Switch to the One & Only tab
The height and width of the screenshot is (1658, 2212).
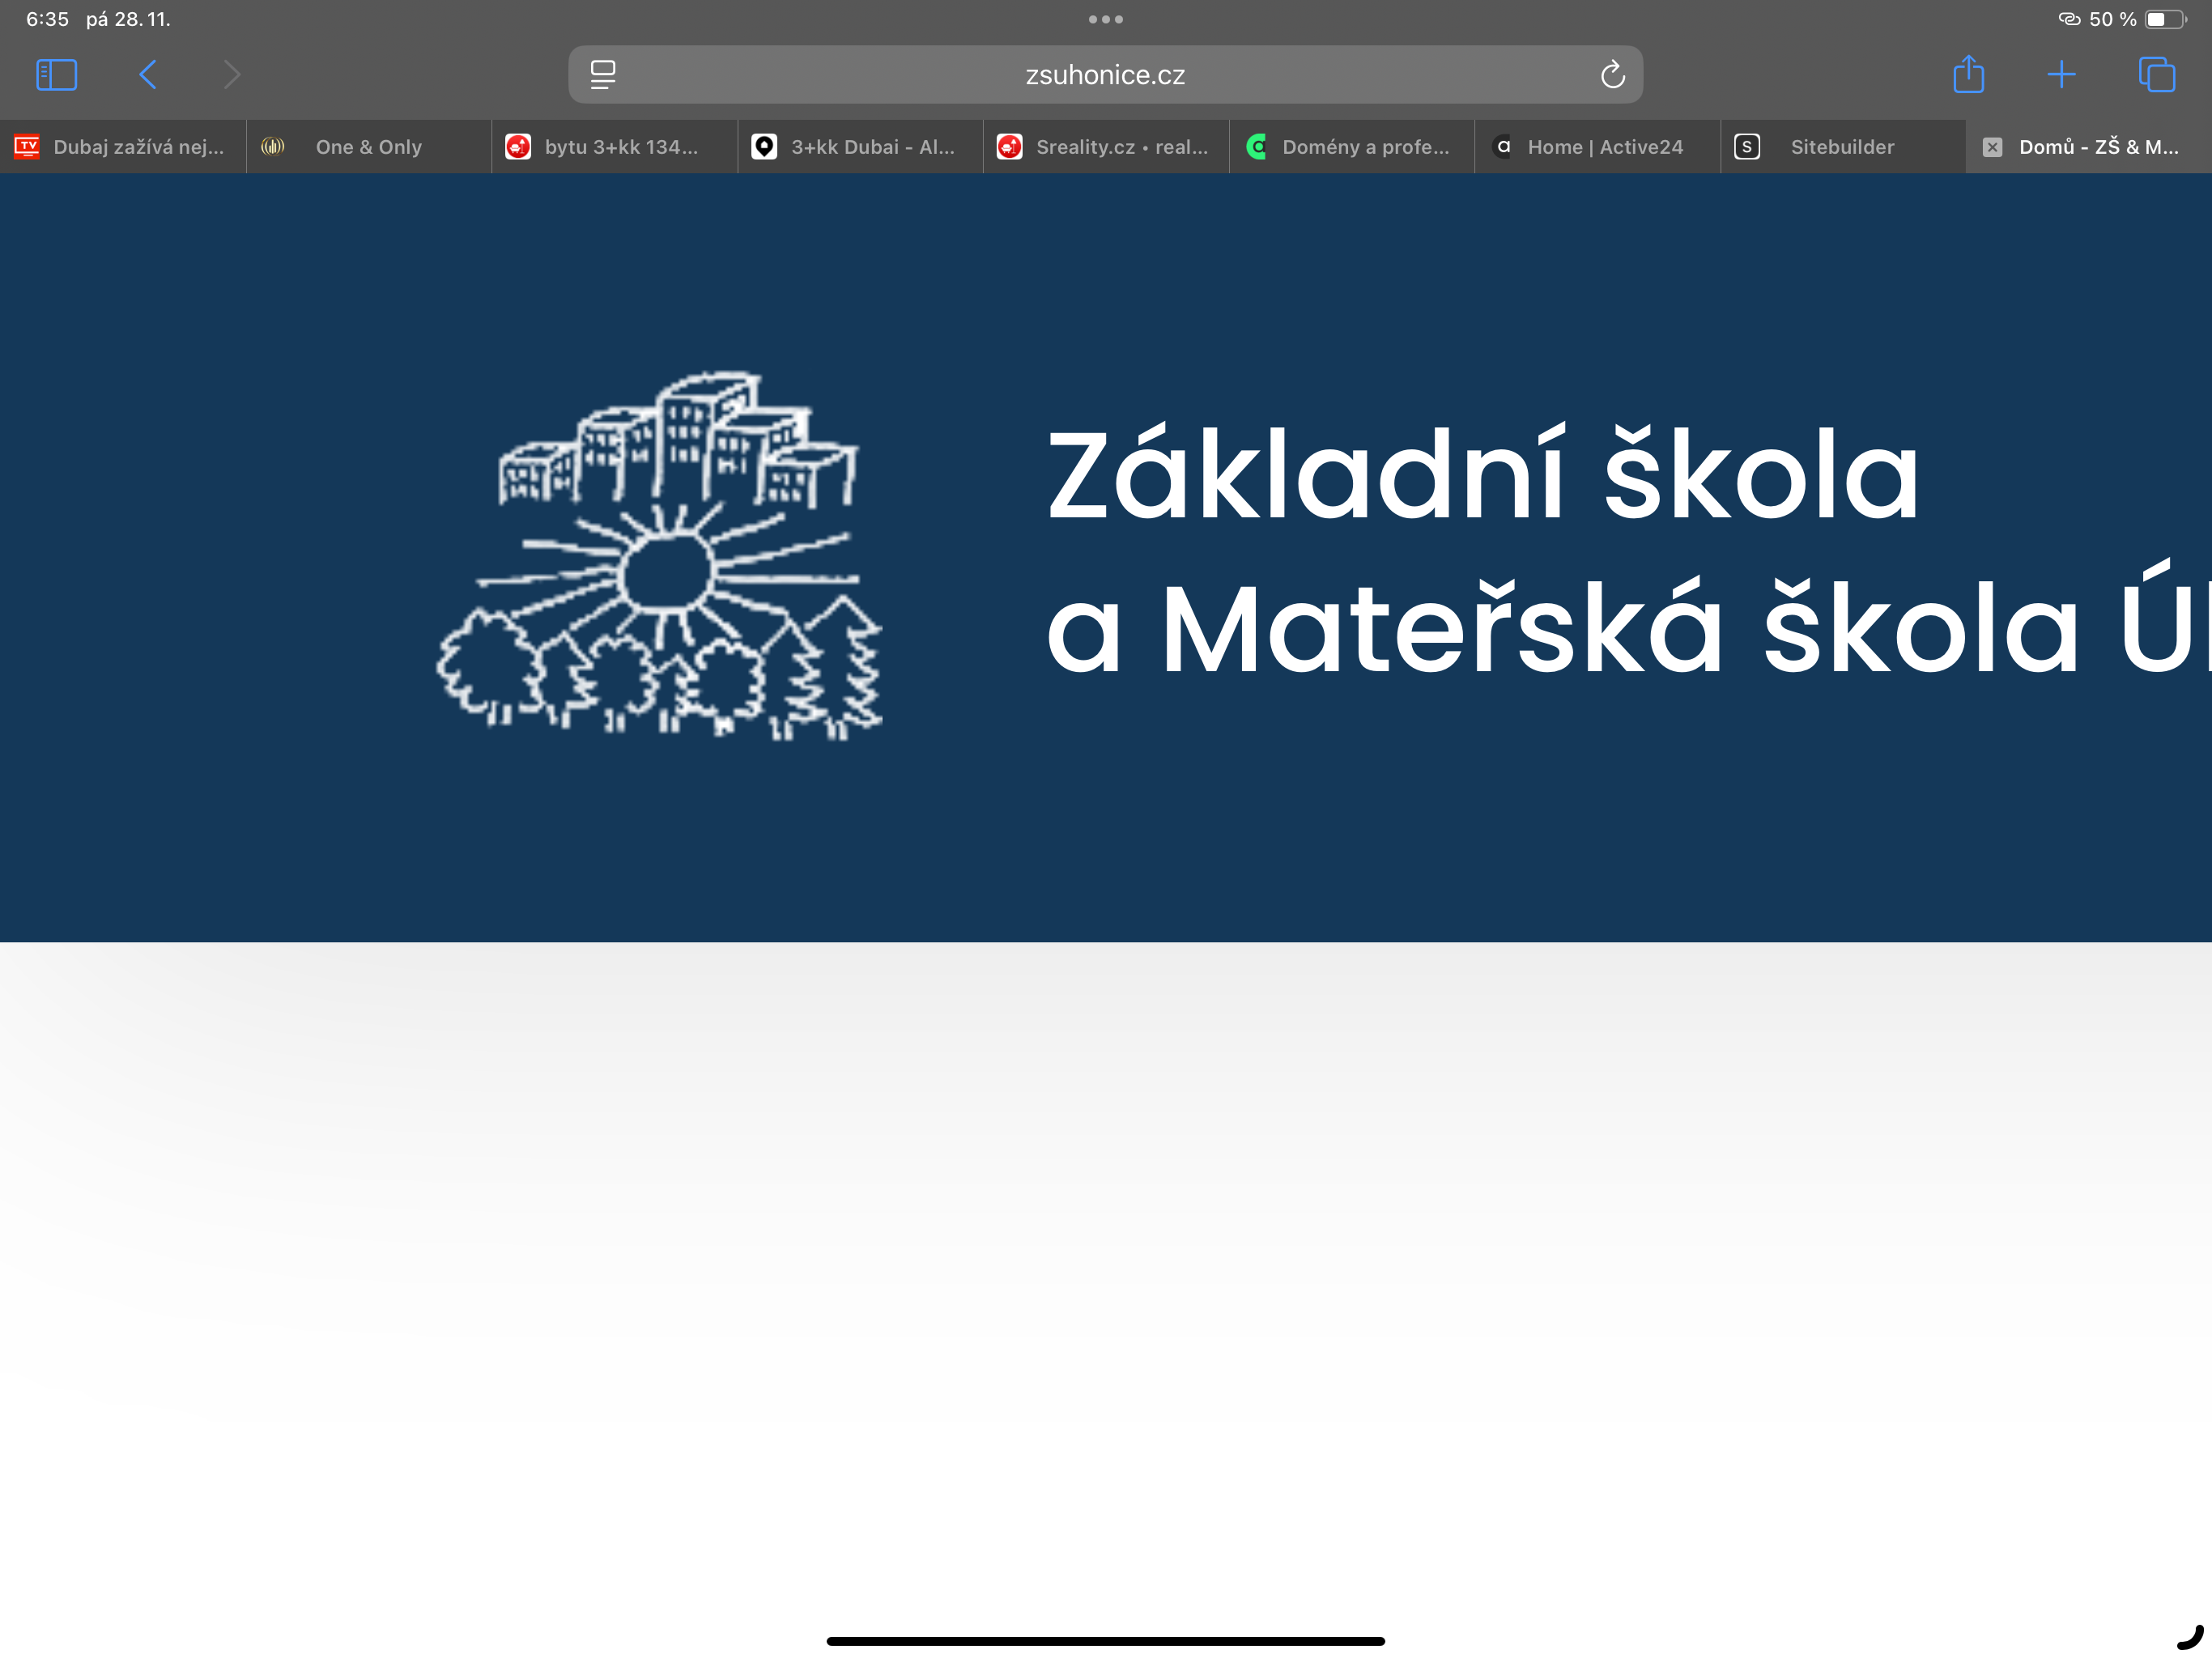[368, 147]
